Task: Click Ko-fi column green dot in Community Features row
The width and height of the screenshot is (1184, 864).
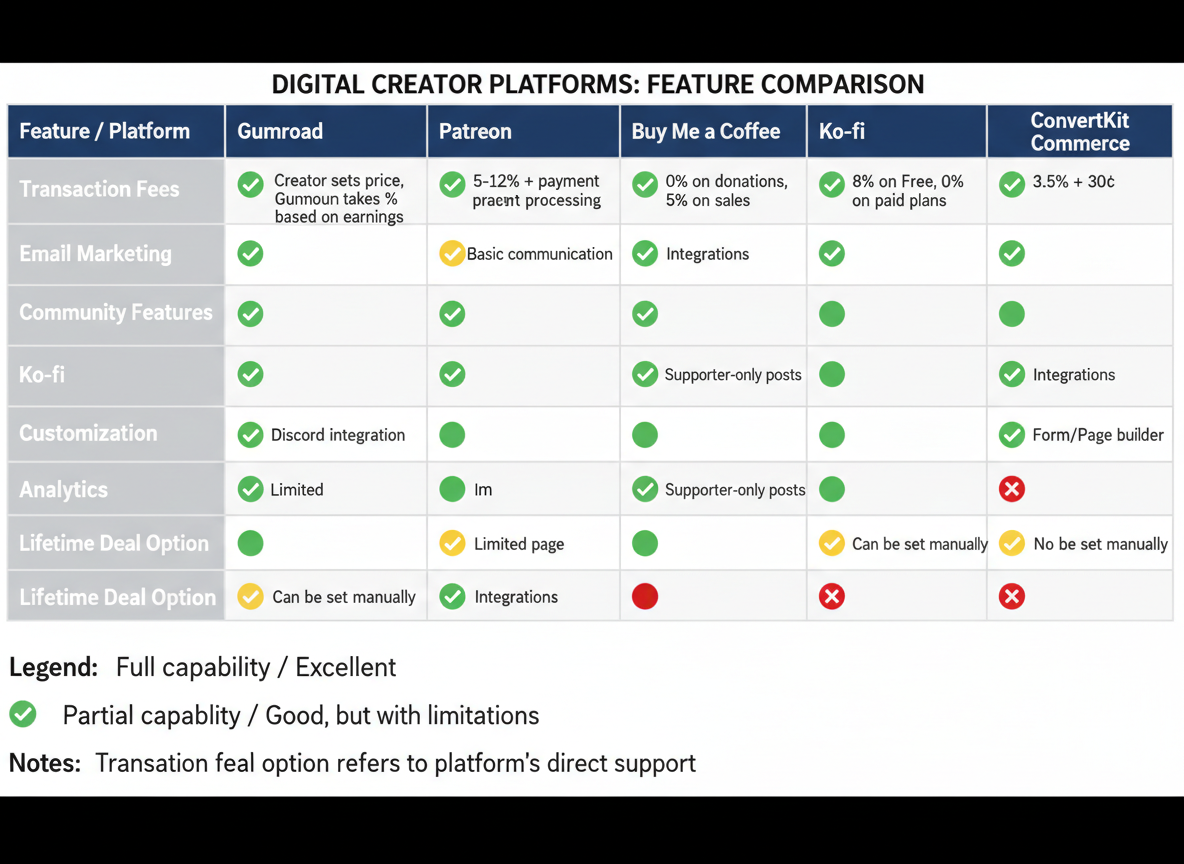Action: tap(831, 313)
